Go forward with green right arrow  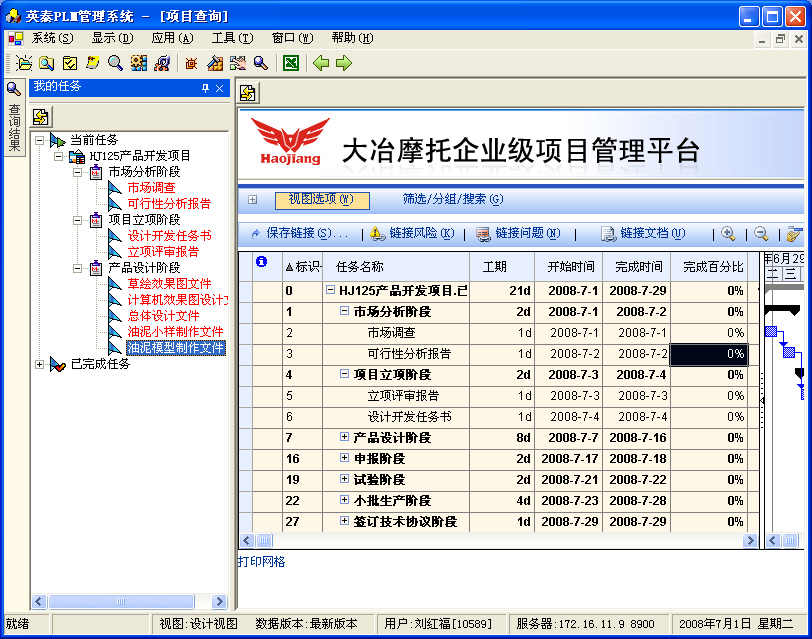344,63
